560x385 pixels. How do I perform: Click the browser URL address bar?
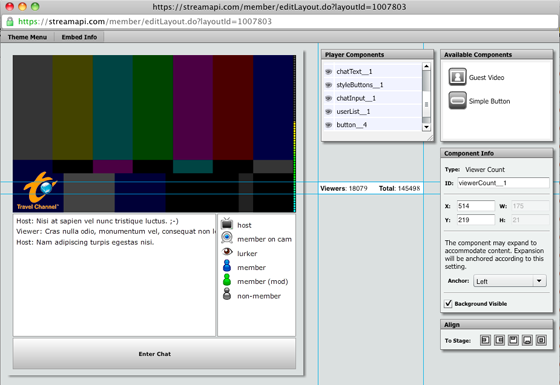coord(280,21)
